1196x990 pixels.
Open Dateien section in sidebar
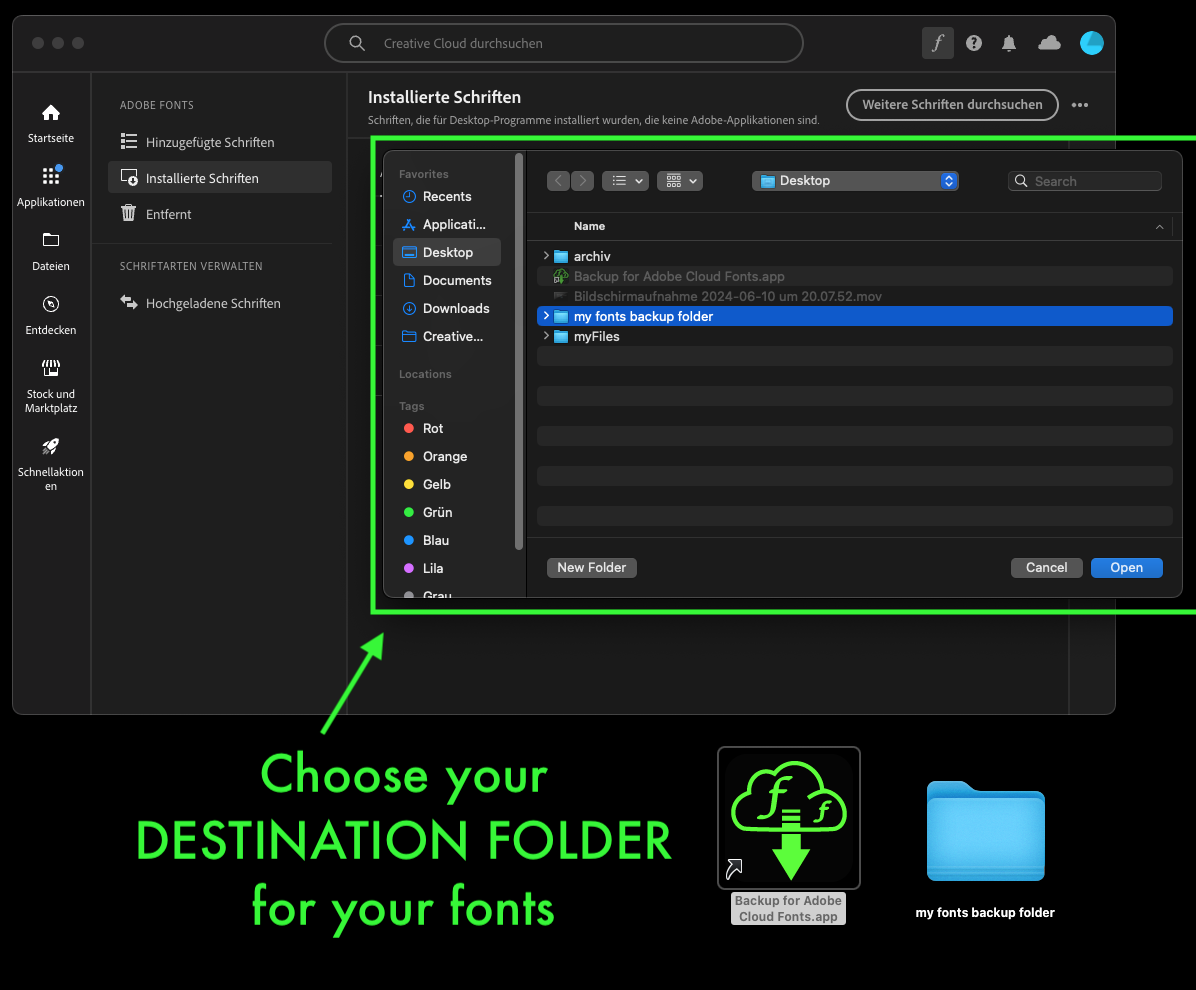click(50, 251)
